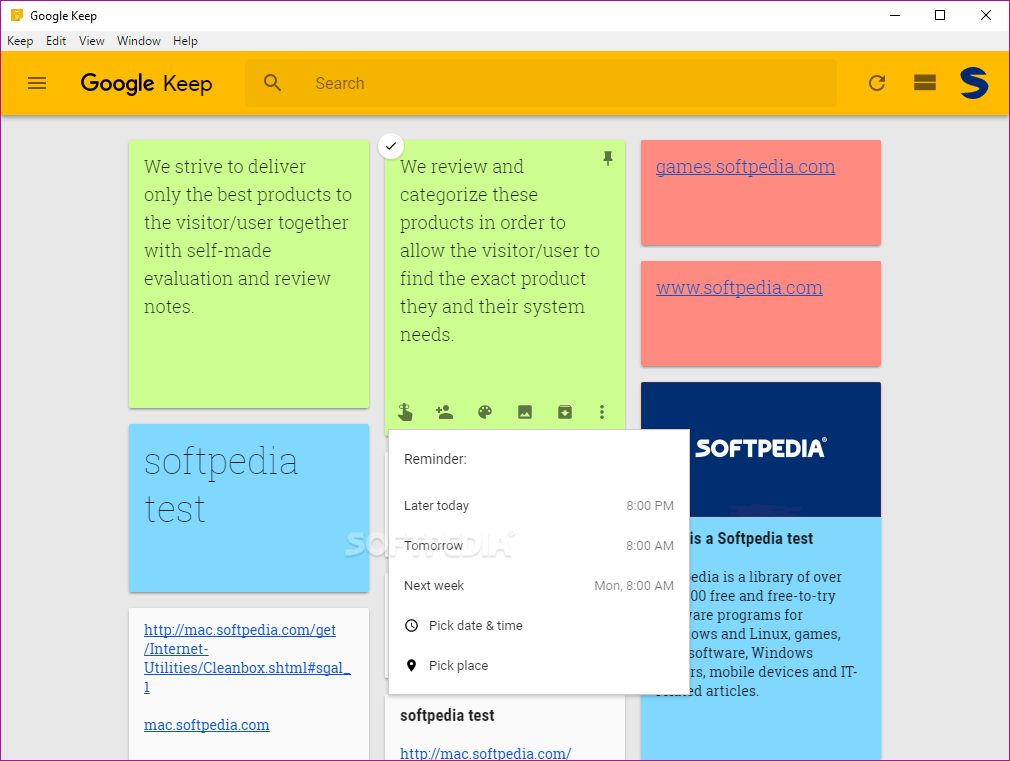Open the 'We review and categorize' note text
This screenshot has width=1010, height=761.
coord(500,251)
